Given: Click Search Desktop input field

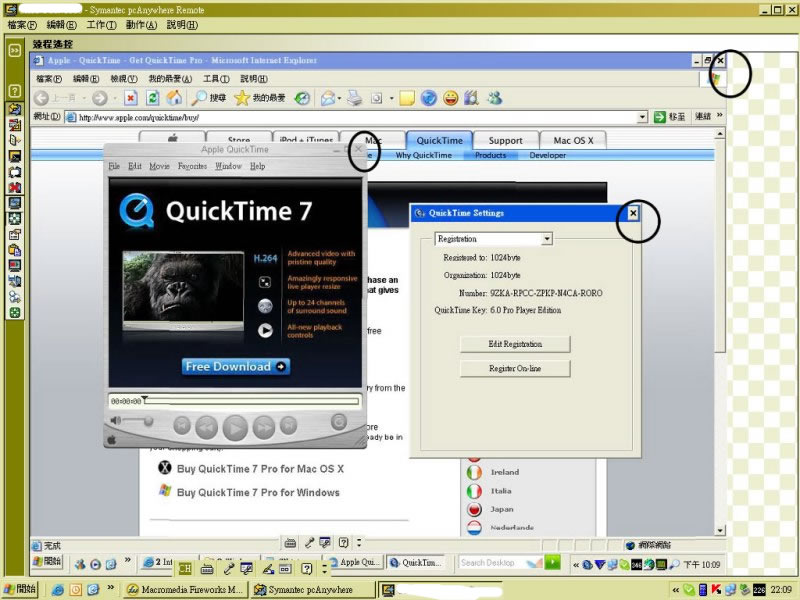Looking at the screenshot, I should [x=493, y=563].
